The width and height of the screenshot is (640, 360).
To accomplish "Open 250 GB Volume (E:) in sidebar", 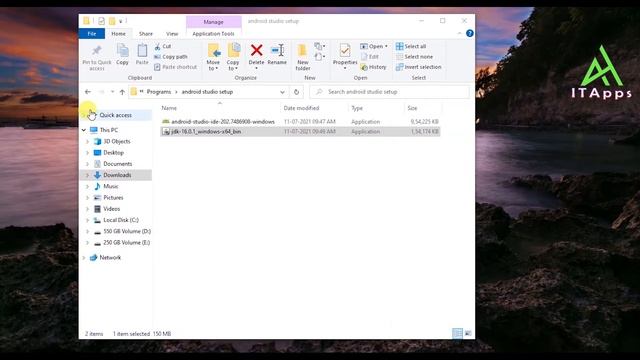I will click(x=127, y=242).
